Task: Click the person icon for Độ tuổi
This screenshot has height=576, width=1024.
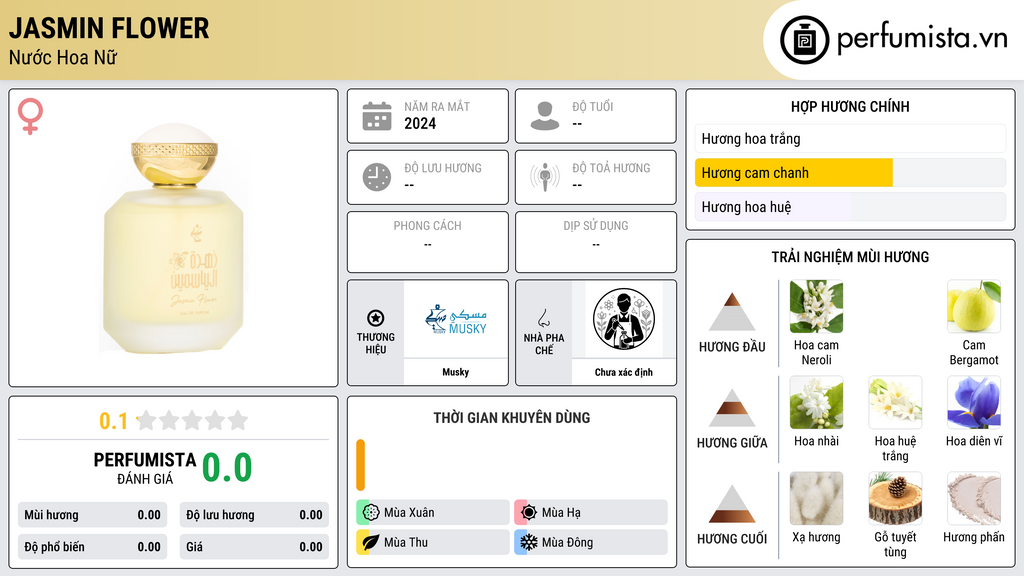Action: [545, 116]
